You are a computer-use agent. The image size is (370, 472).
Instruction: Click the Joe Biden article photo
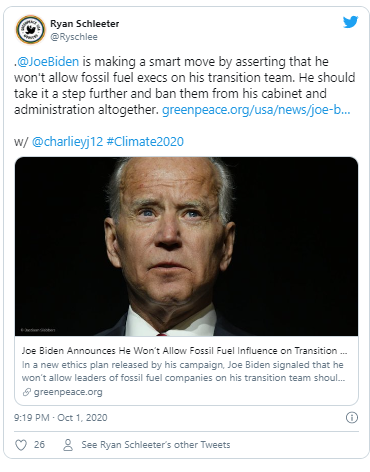[x=186, y=246]
